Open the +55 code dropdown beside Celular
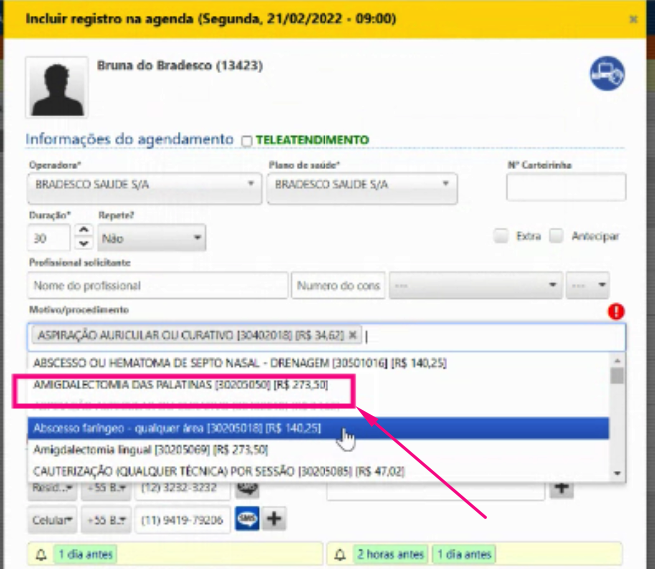This screenshot has height=569, width=655. (x=106, y=520)
